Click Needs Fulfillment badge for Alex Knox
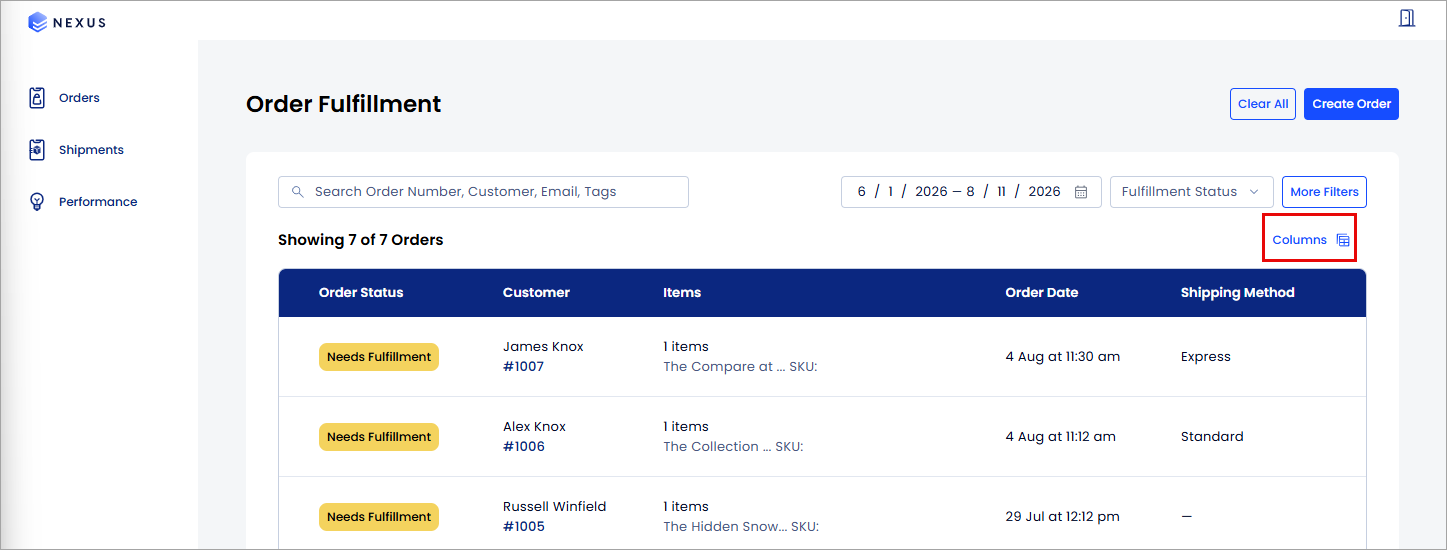1447x550 pixels. [379, 437]
